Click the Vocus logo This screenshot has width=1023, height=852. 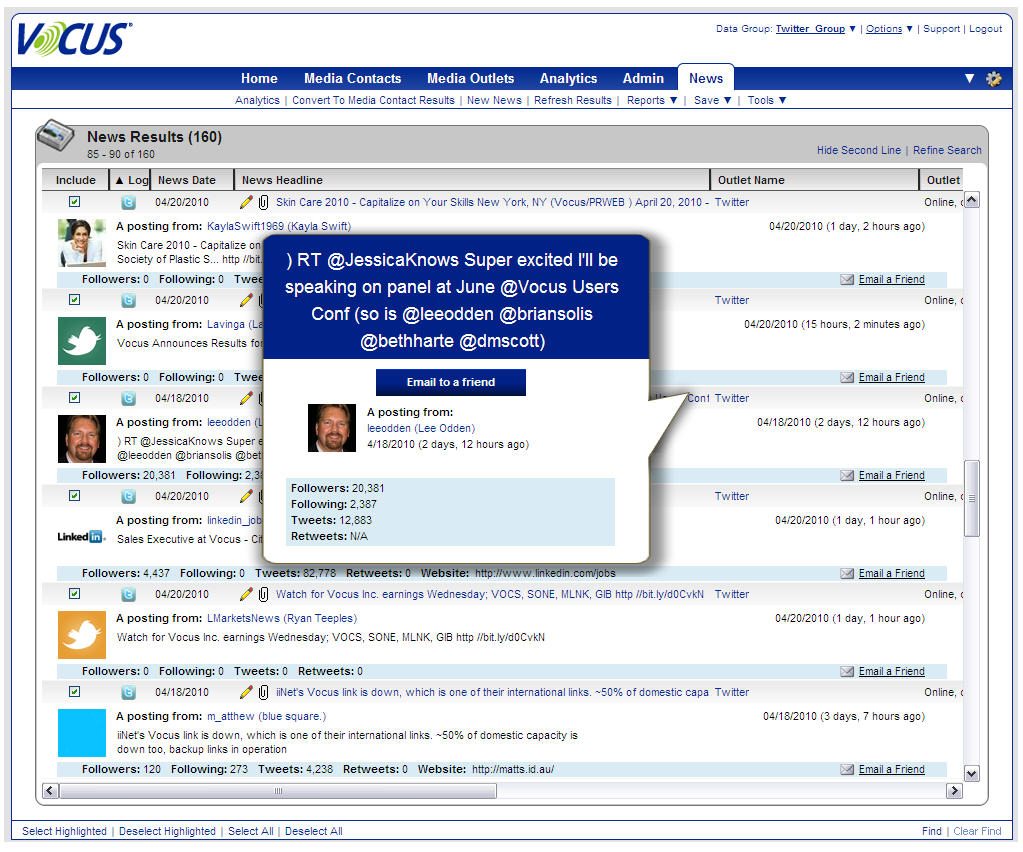click(74, 38)
